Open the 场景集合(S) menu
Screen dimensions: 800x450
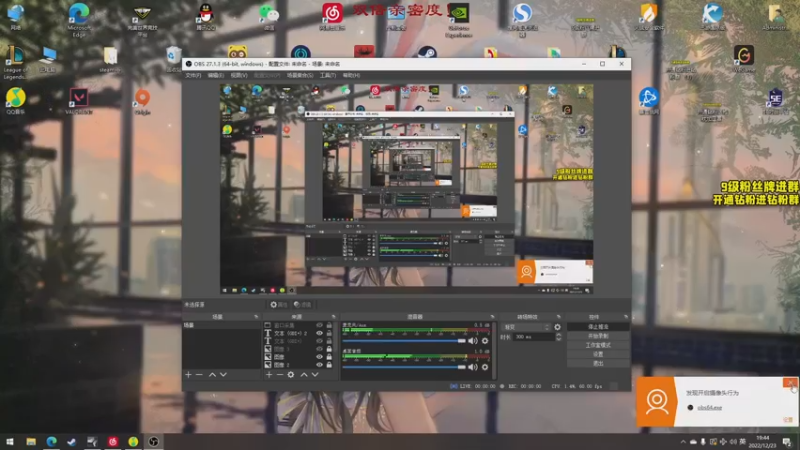300,76
